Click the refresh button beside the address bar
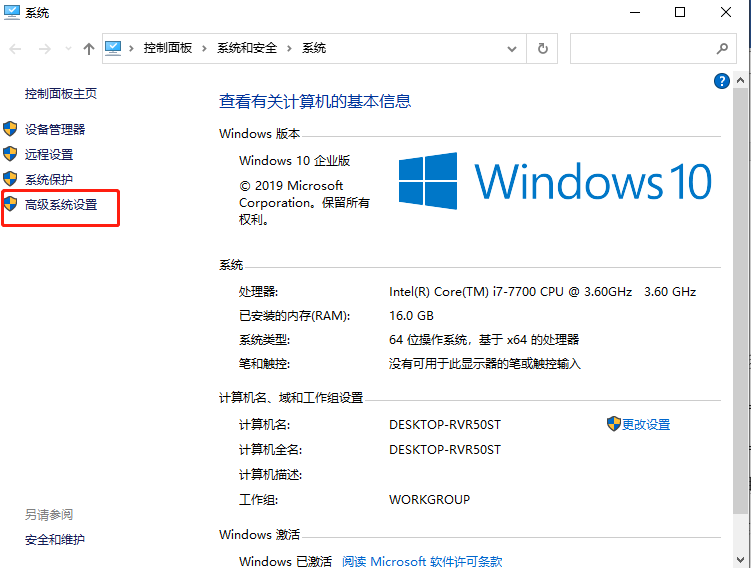The width and height of the screenshot is (751, 568). [543, 48]
